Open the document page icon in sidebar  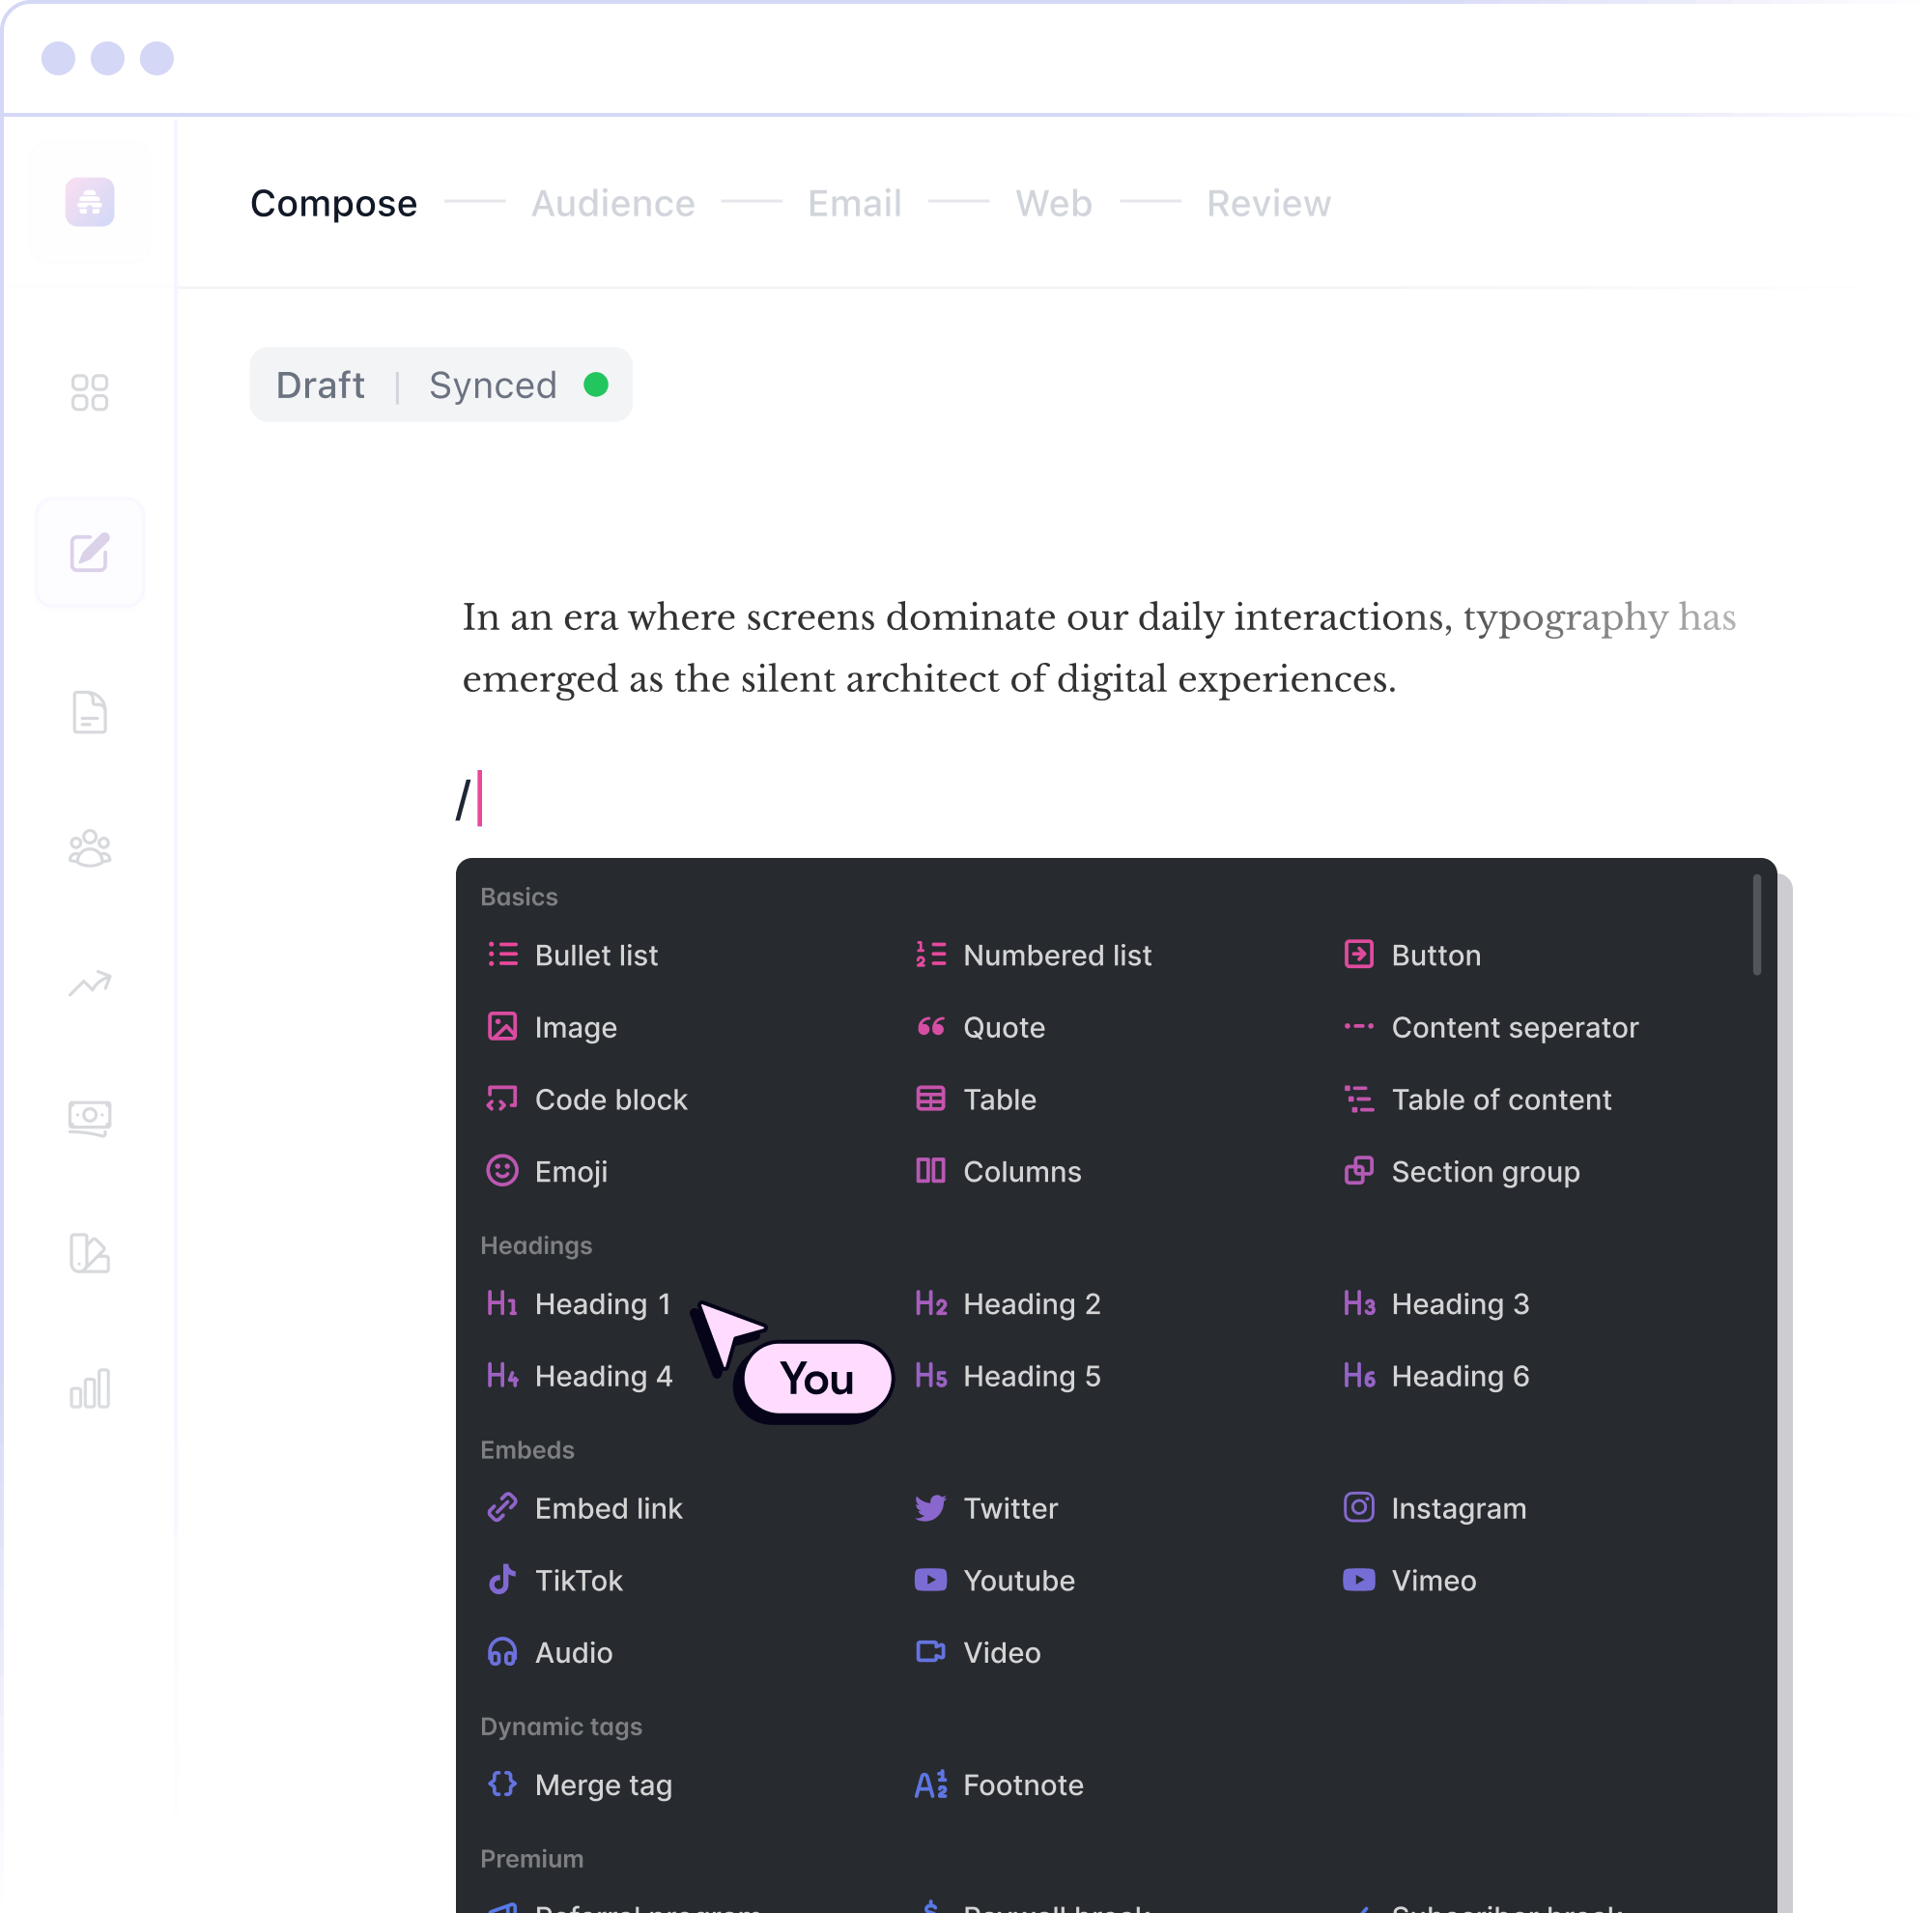(90, 712)
